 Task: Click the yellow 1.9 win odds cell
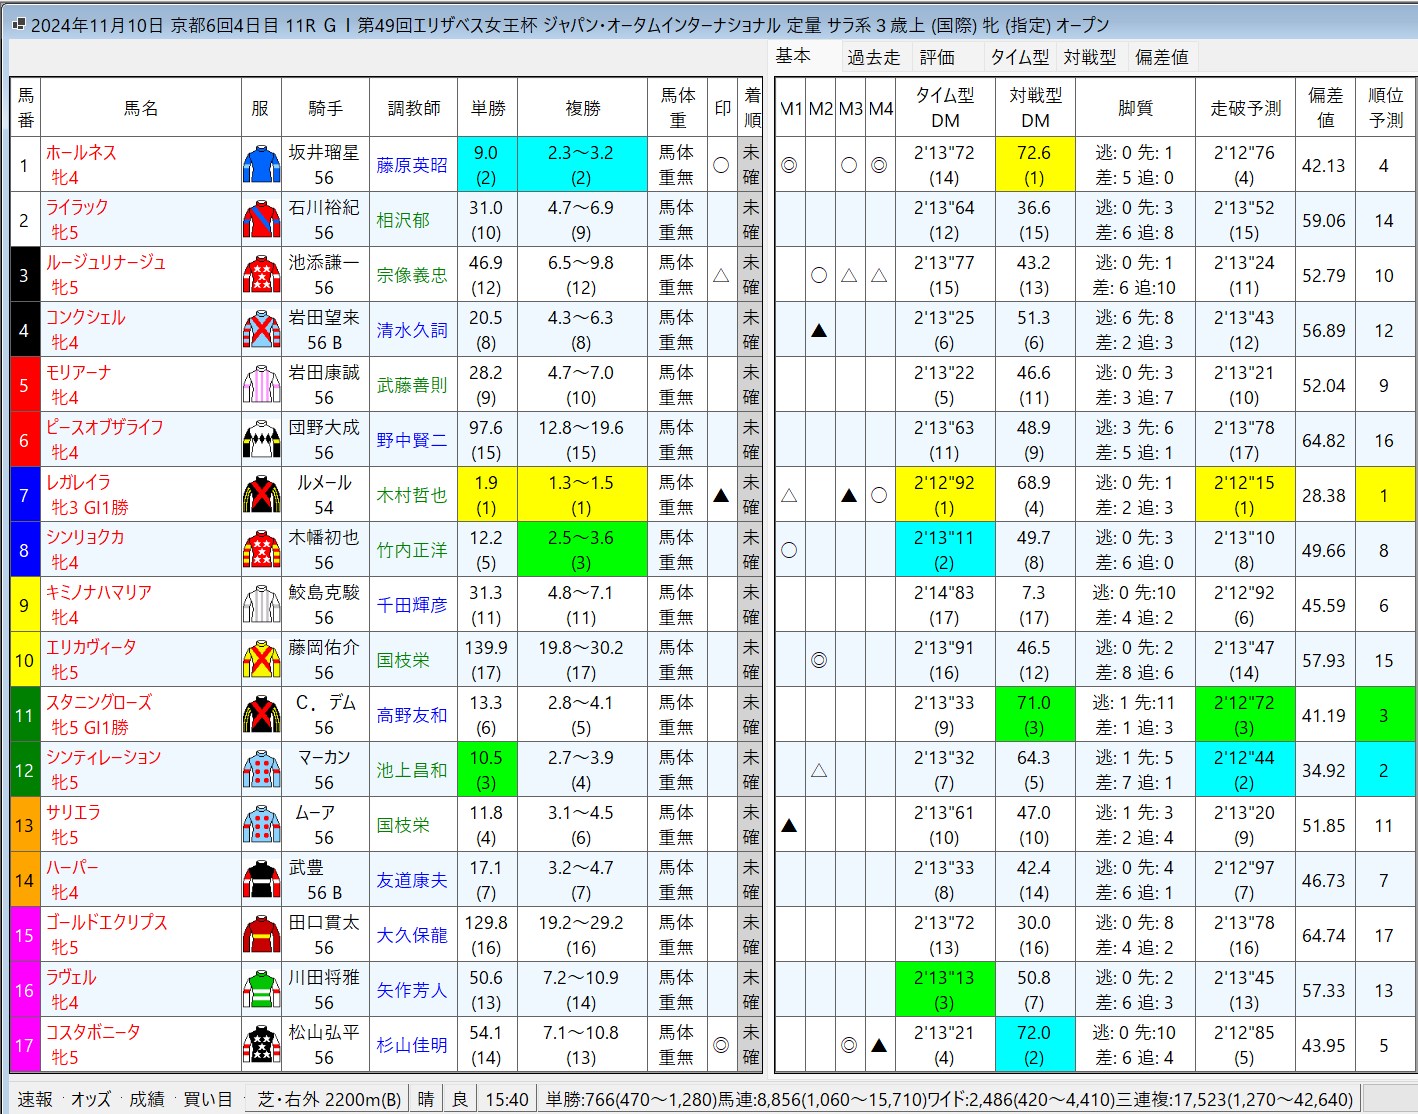pos(487,495)
